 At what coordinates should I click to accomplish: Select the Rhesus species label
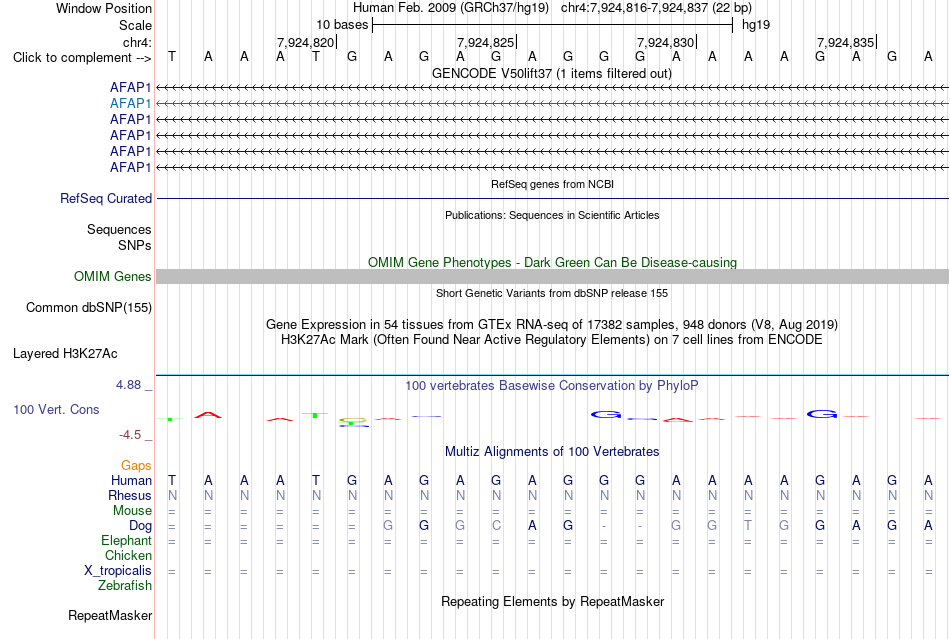[x=130, y=495]
